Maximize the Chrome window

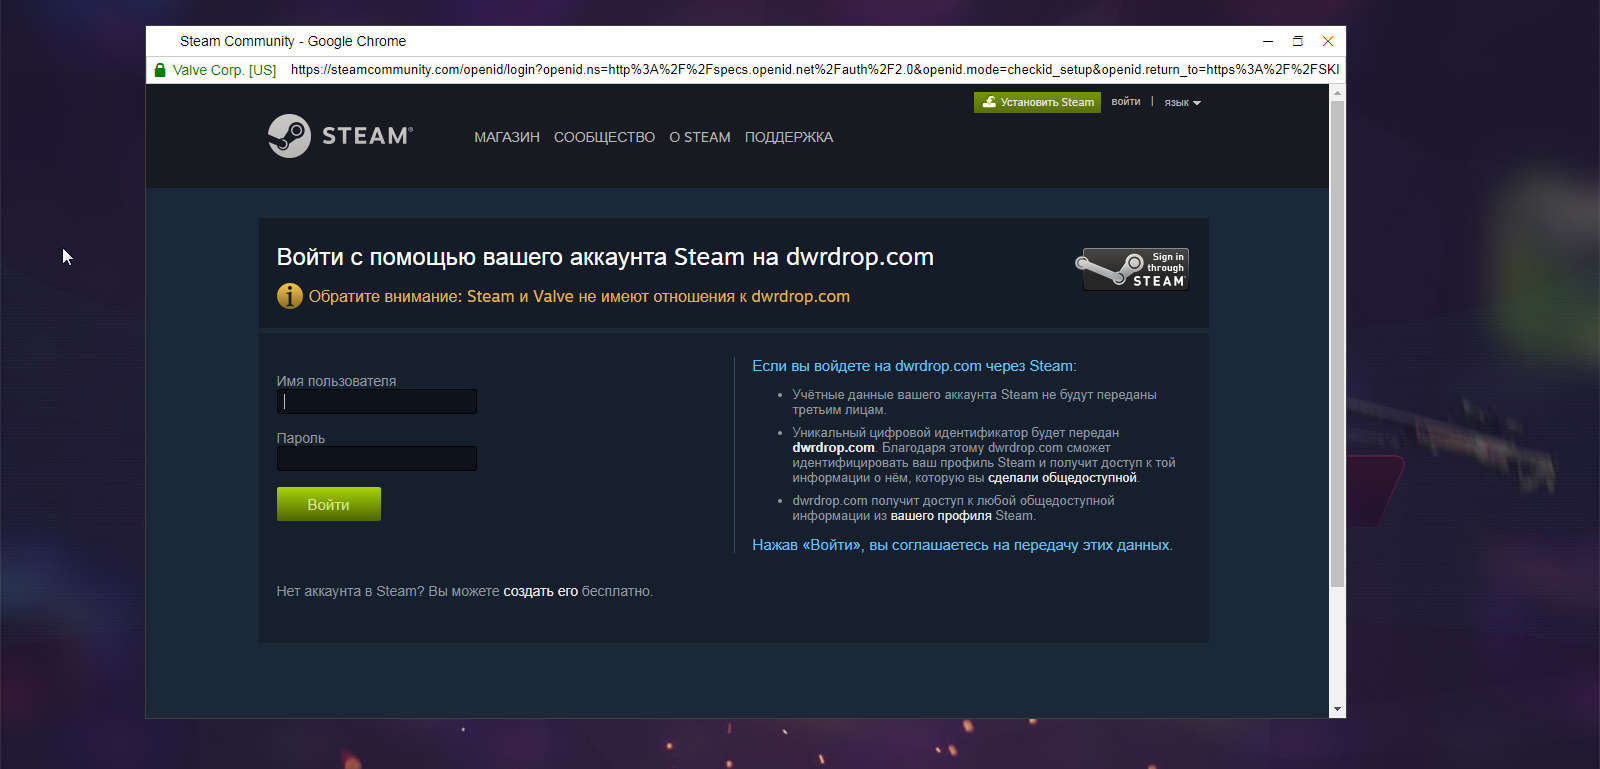click(1298, 41)
